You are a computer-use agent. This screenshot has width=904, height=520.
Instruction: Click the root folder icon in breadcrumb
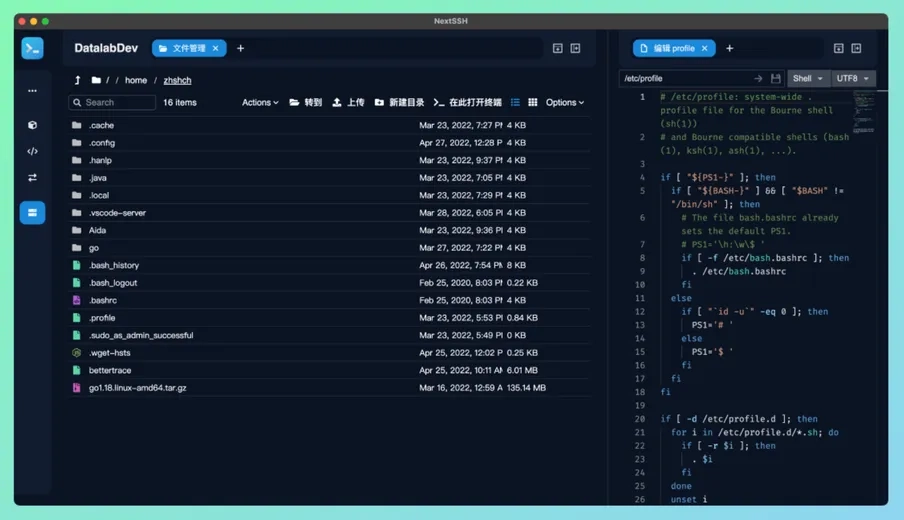tap(96, 80)
